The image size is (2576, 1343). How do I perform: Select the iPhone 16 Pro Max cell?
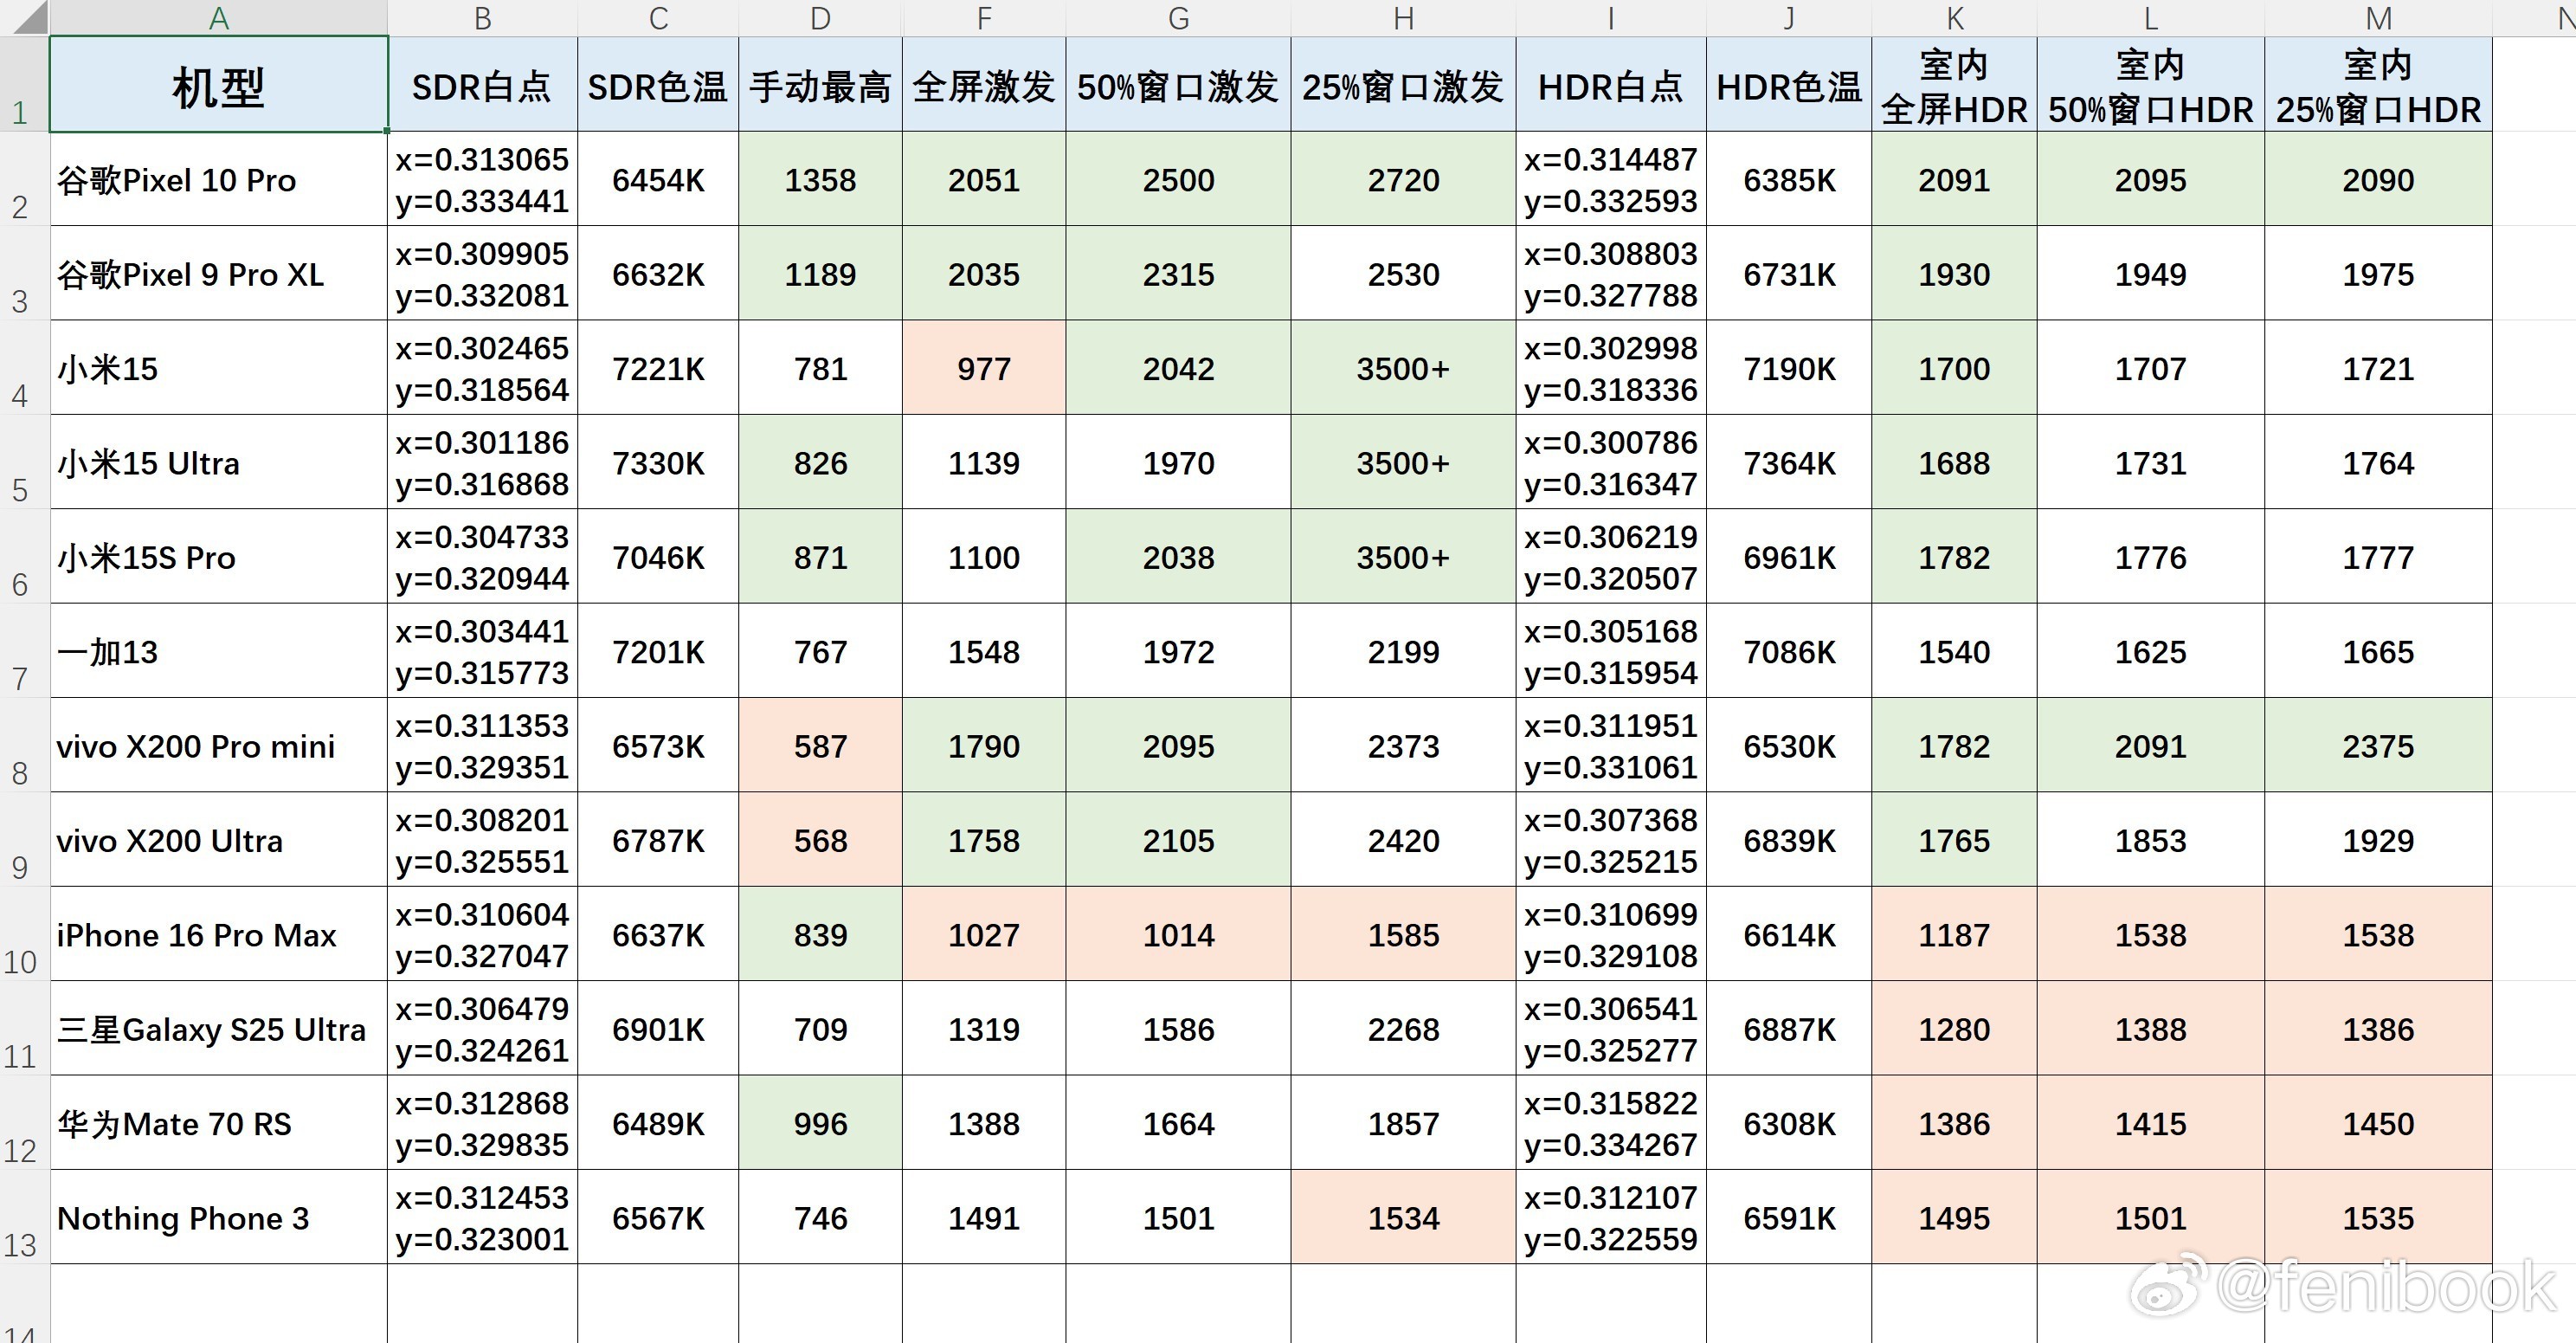218,934
